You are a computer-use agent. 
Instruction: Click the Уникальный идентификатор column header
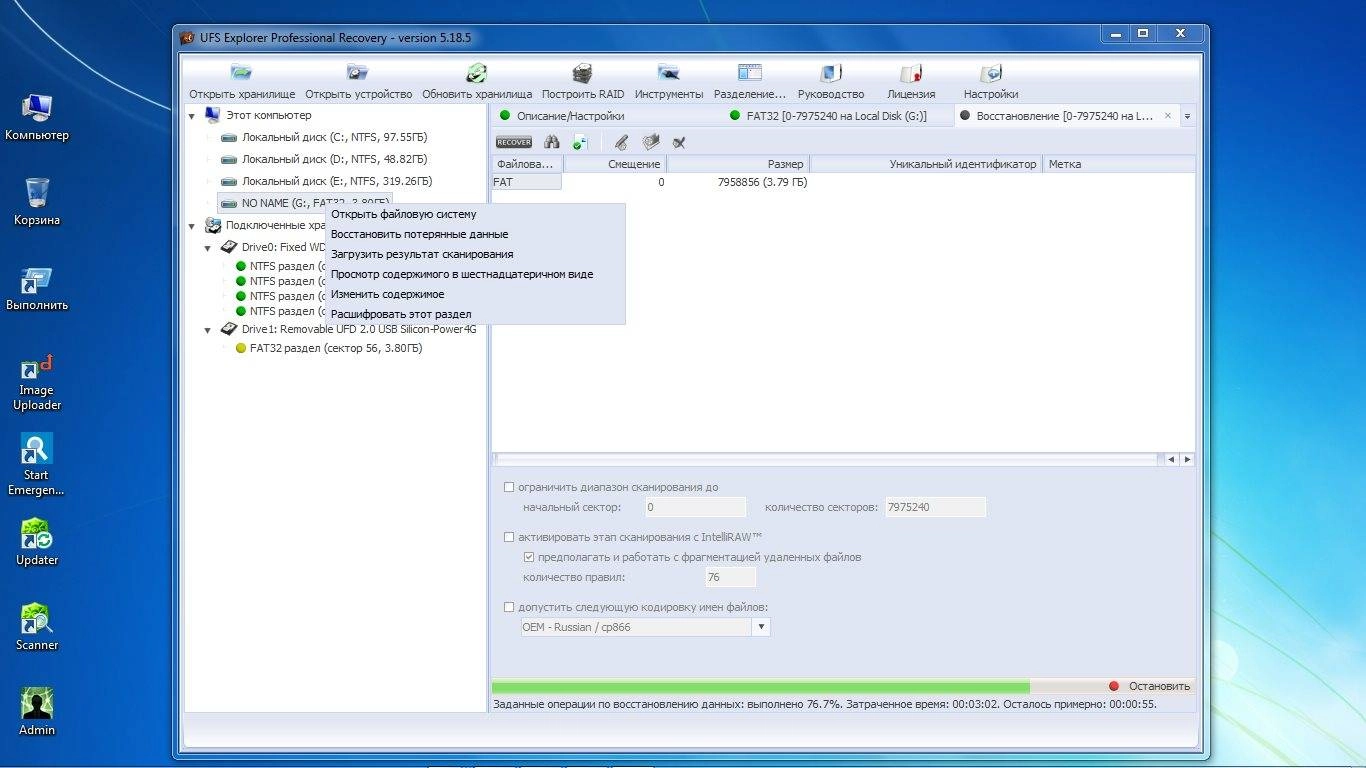click(926, 164)
